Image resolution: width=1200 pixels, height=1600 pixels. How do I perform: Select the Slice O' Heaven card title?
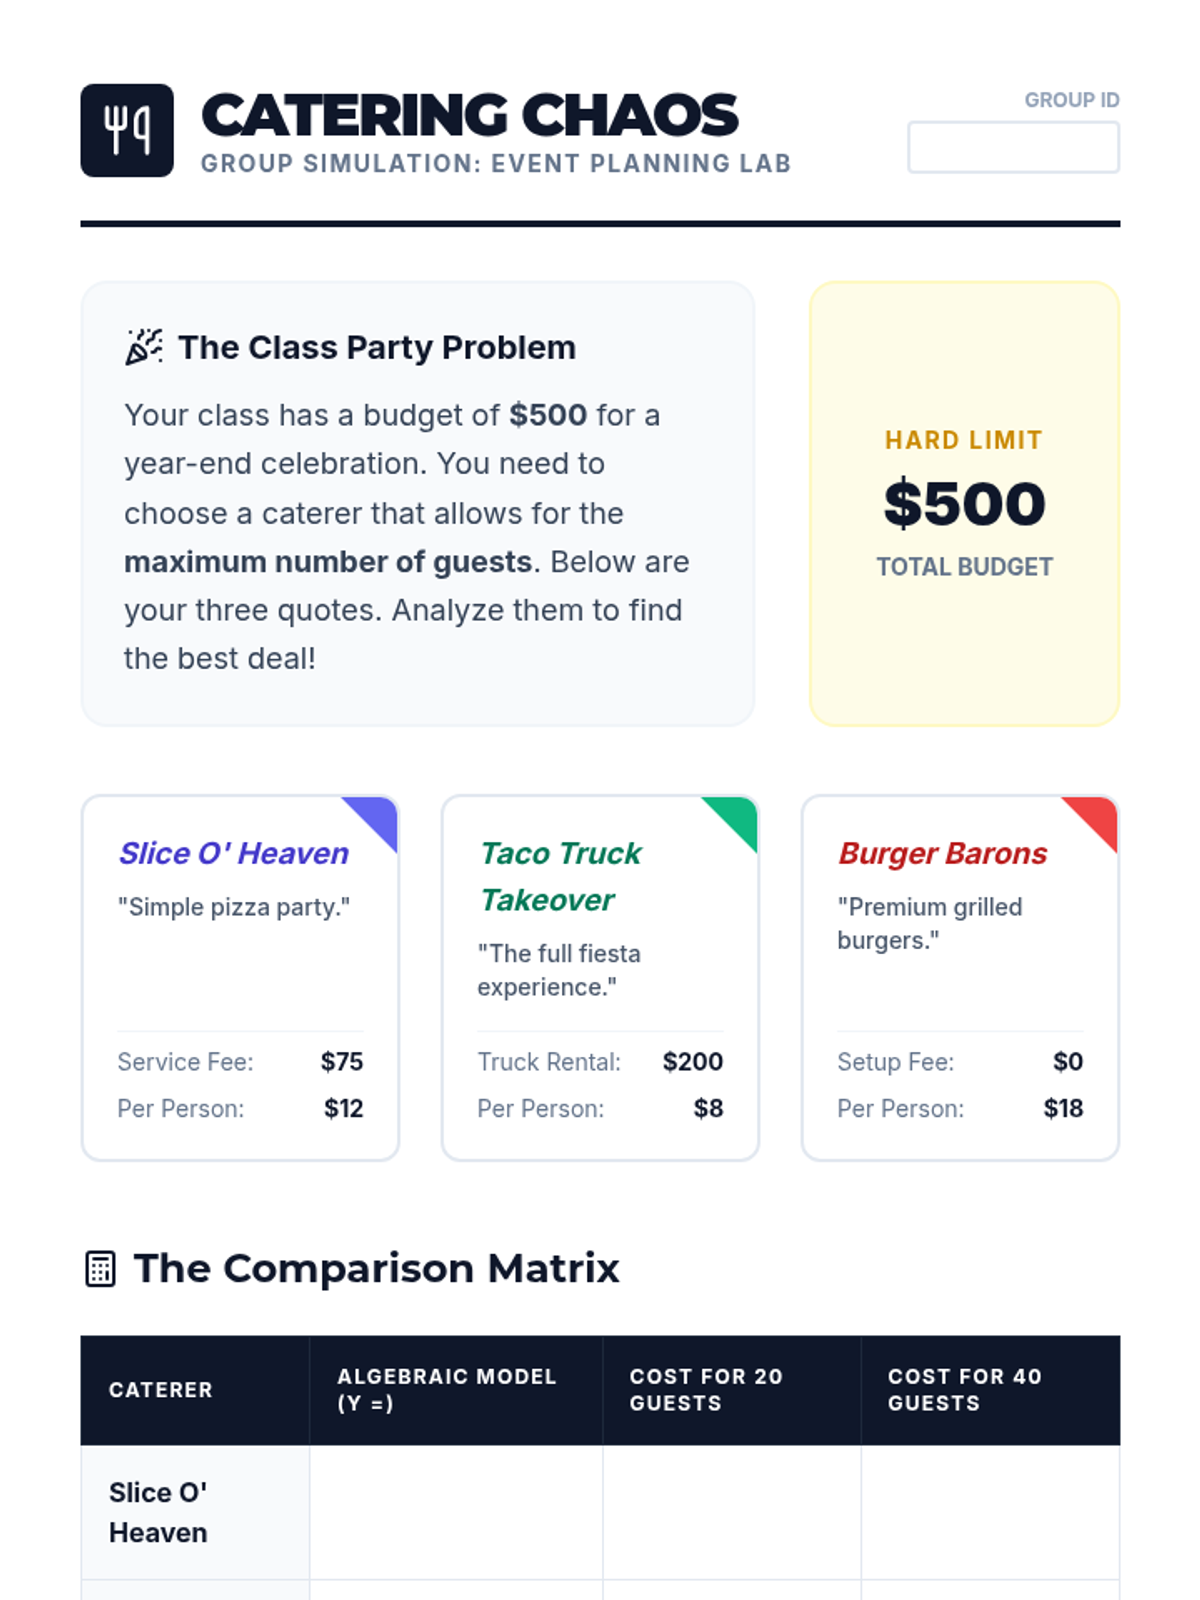click(x=234, y=853)
